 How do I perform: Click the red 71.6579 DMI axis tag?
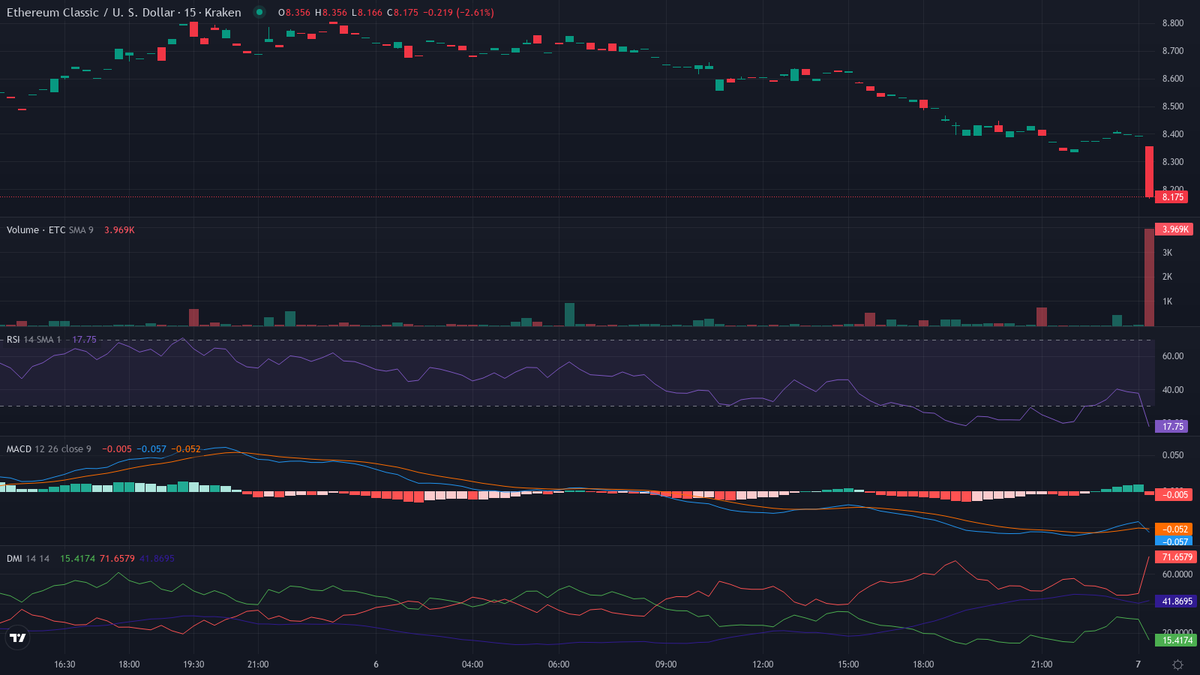(1175, 556)
